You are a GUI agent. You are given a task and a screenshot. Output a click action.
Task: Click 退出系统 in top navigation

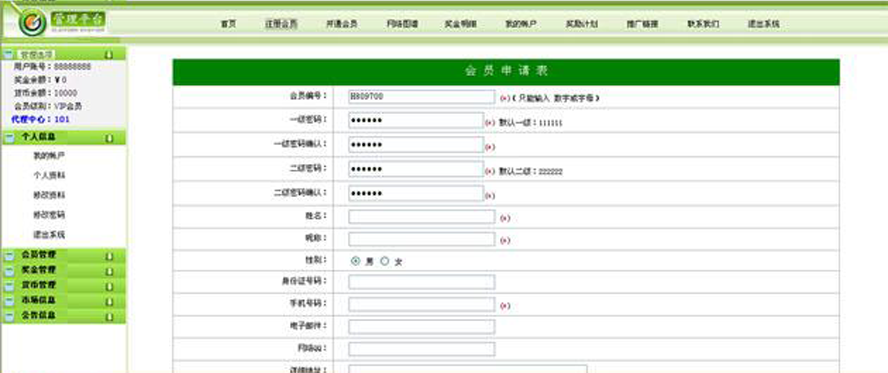763,24
